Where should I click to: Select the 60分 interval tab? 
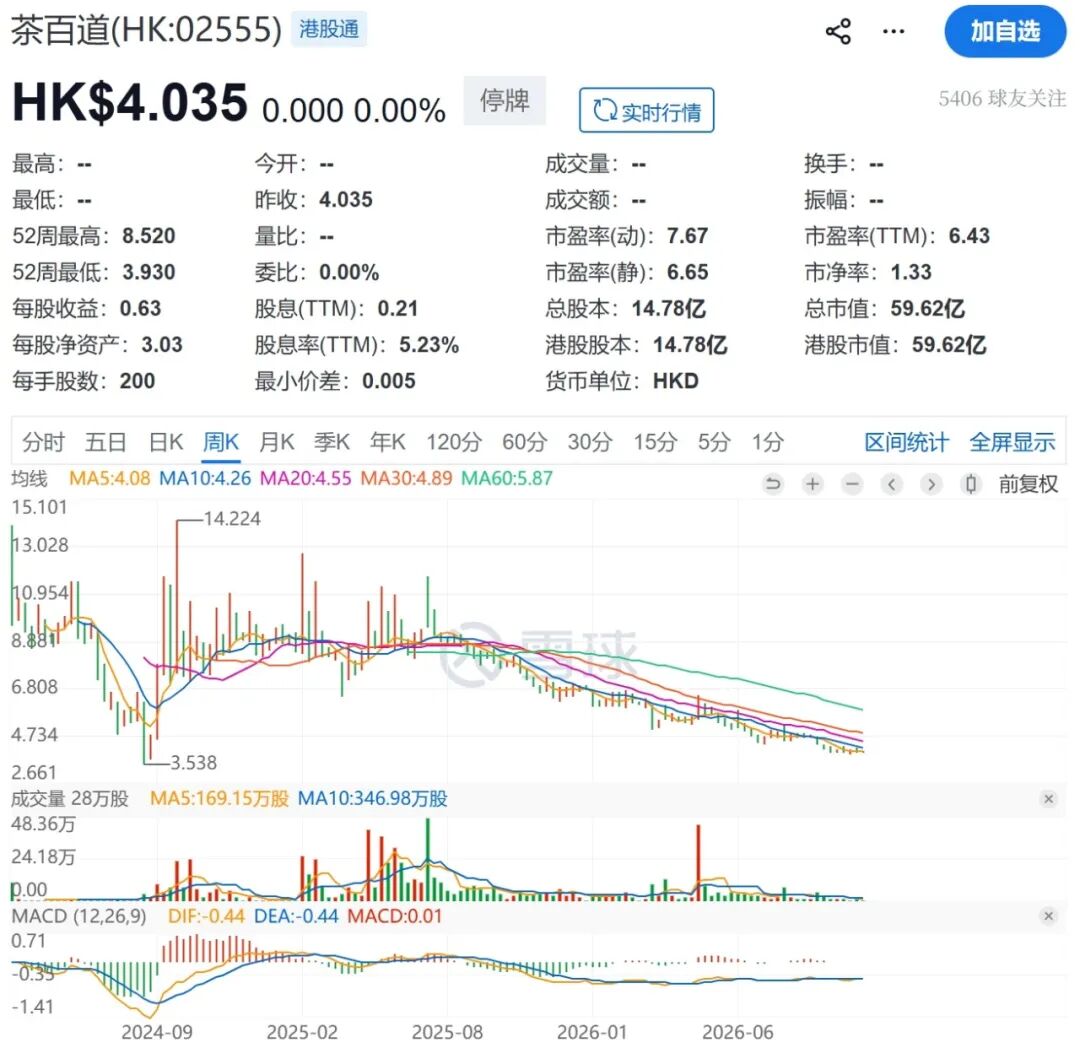[525, 442]
